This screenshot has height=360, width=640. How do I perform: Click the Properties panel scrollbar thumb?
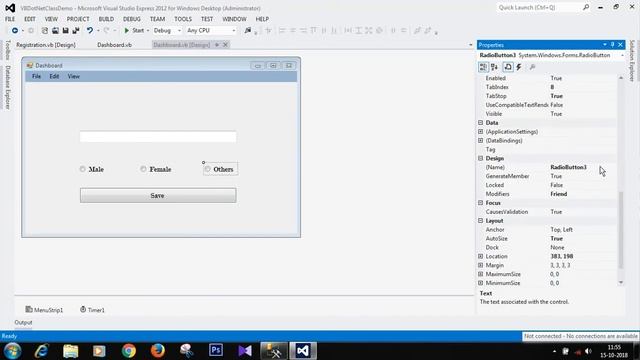621,230
